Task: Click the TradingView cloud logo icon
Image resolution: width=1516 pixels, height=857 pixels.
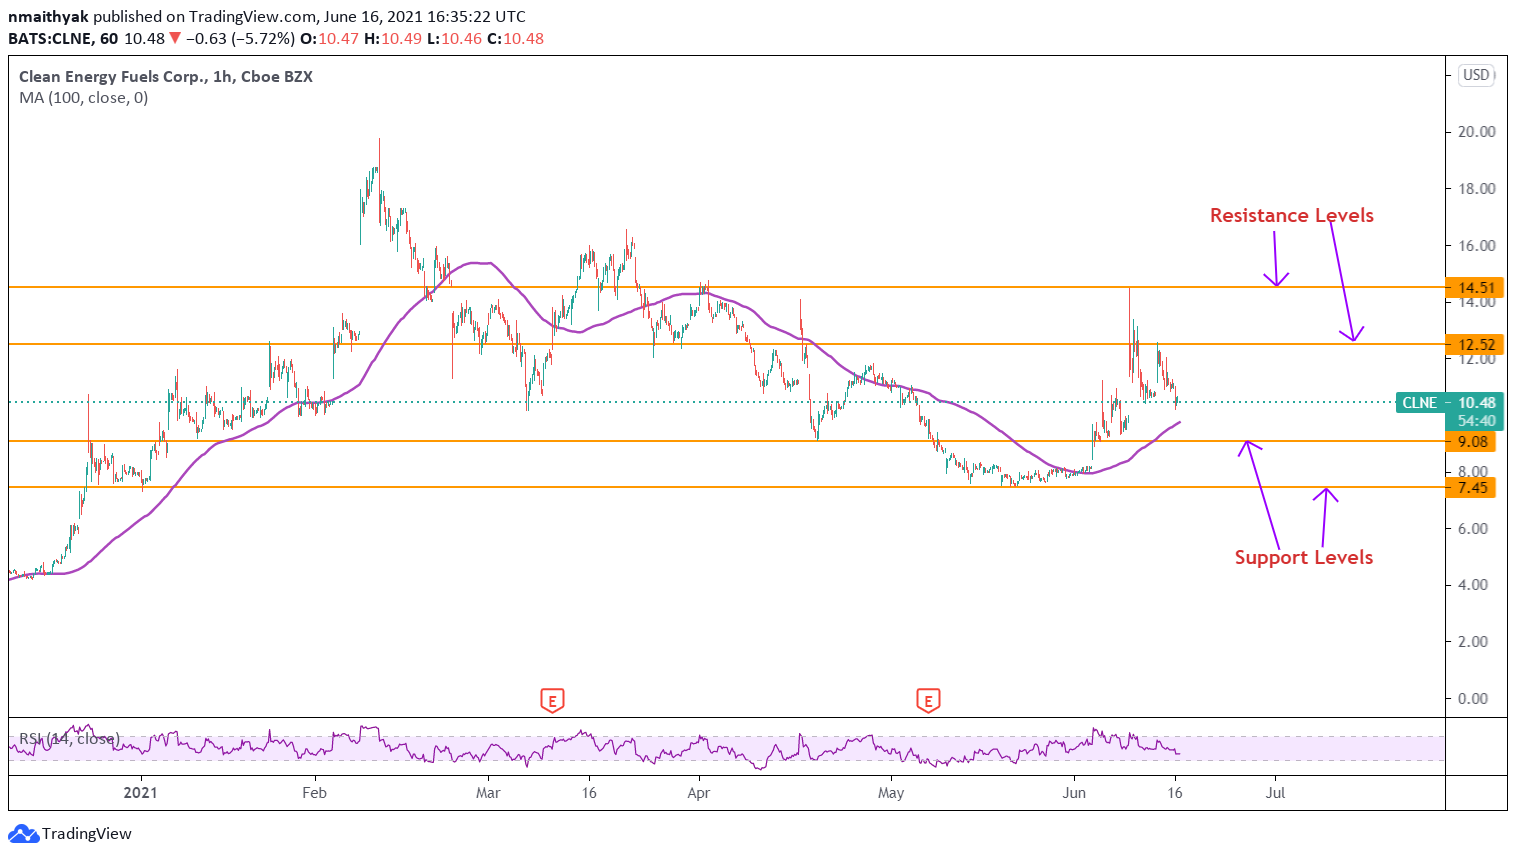Action: [23, 834]
